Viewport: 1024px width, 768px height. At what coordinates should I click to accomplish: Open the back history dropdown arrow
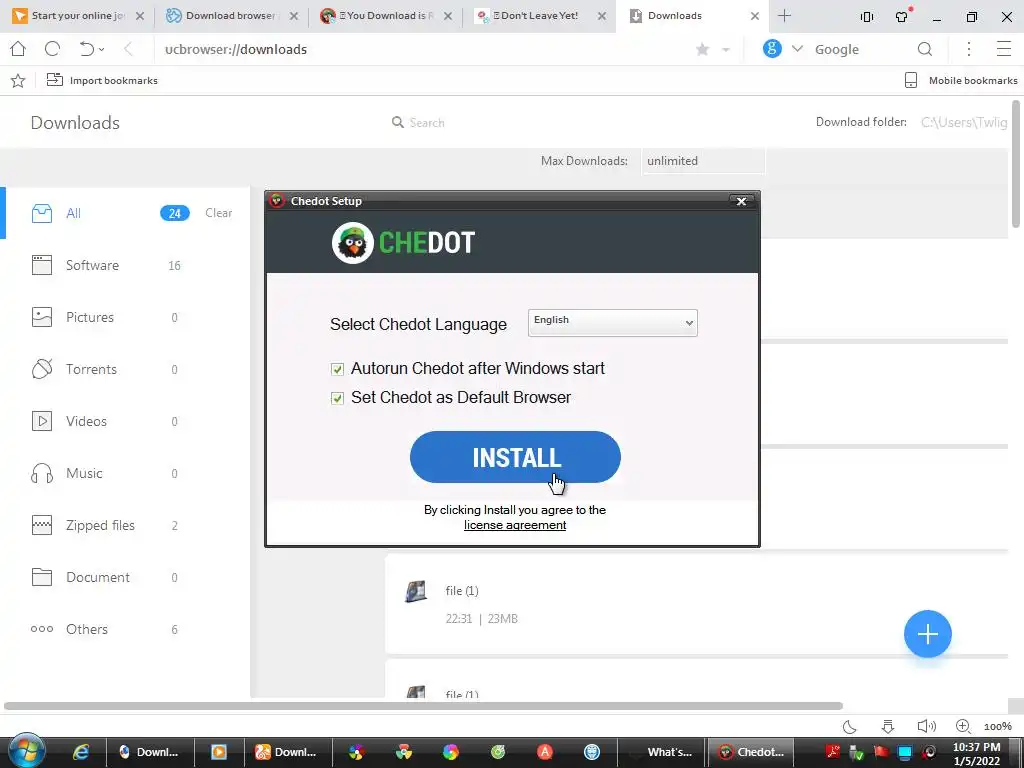101,50
